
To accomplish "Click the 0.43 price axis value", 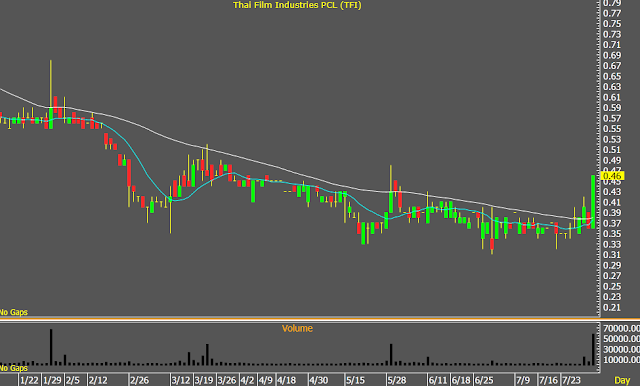I will point(612,192).
